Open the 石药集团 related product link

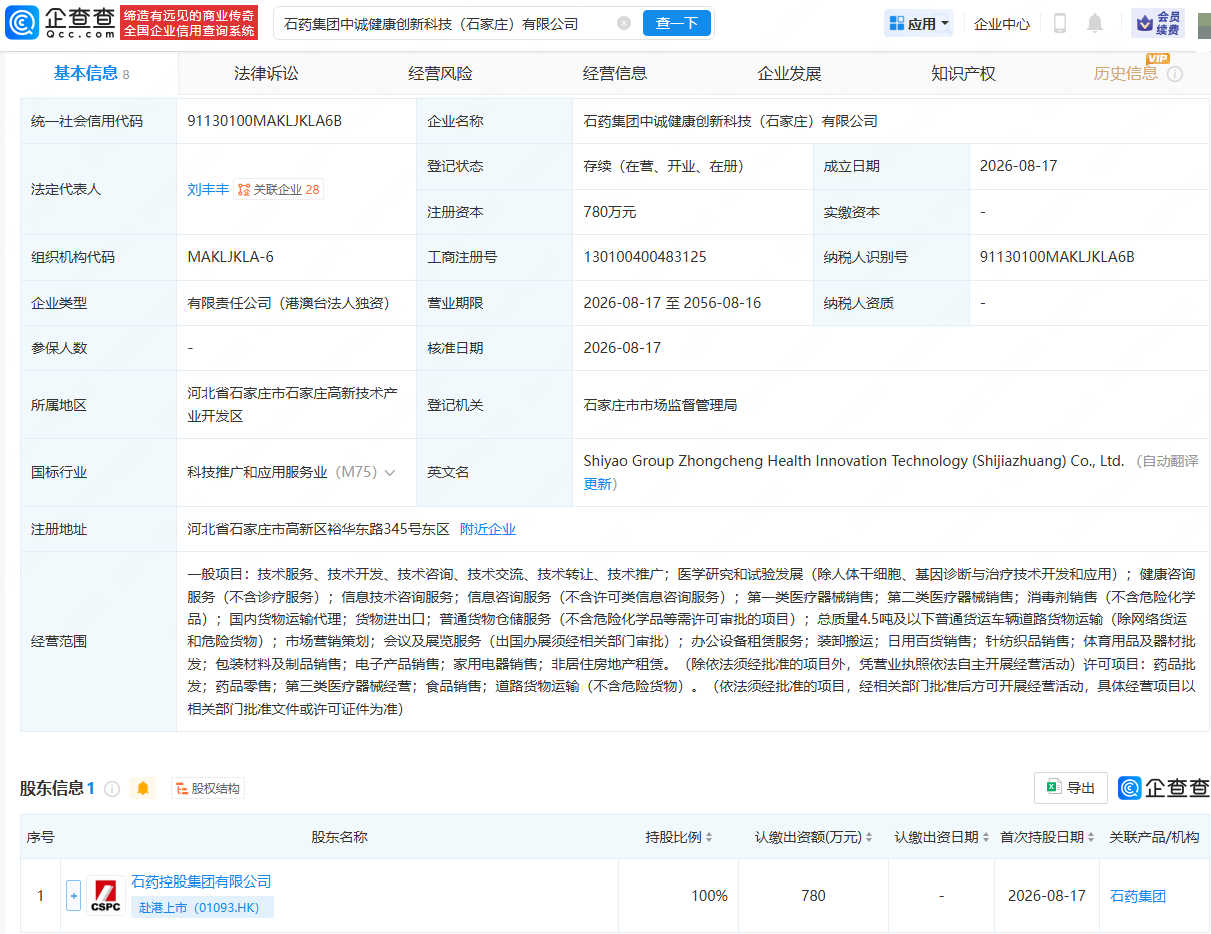[x=1138, y=896]
